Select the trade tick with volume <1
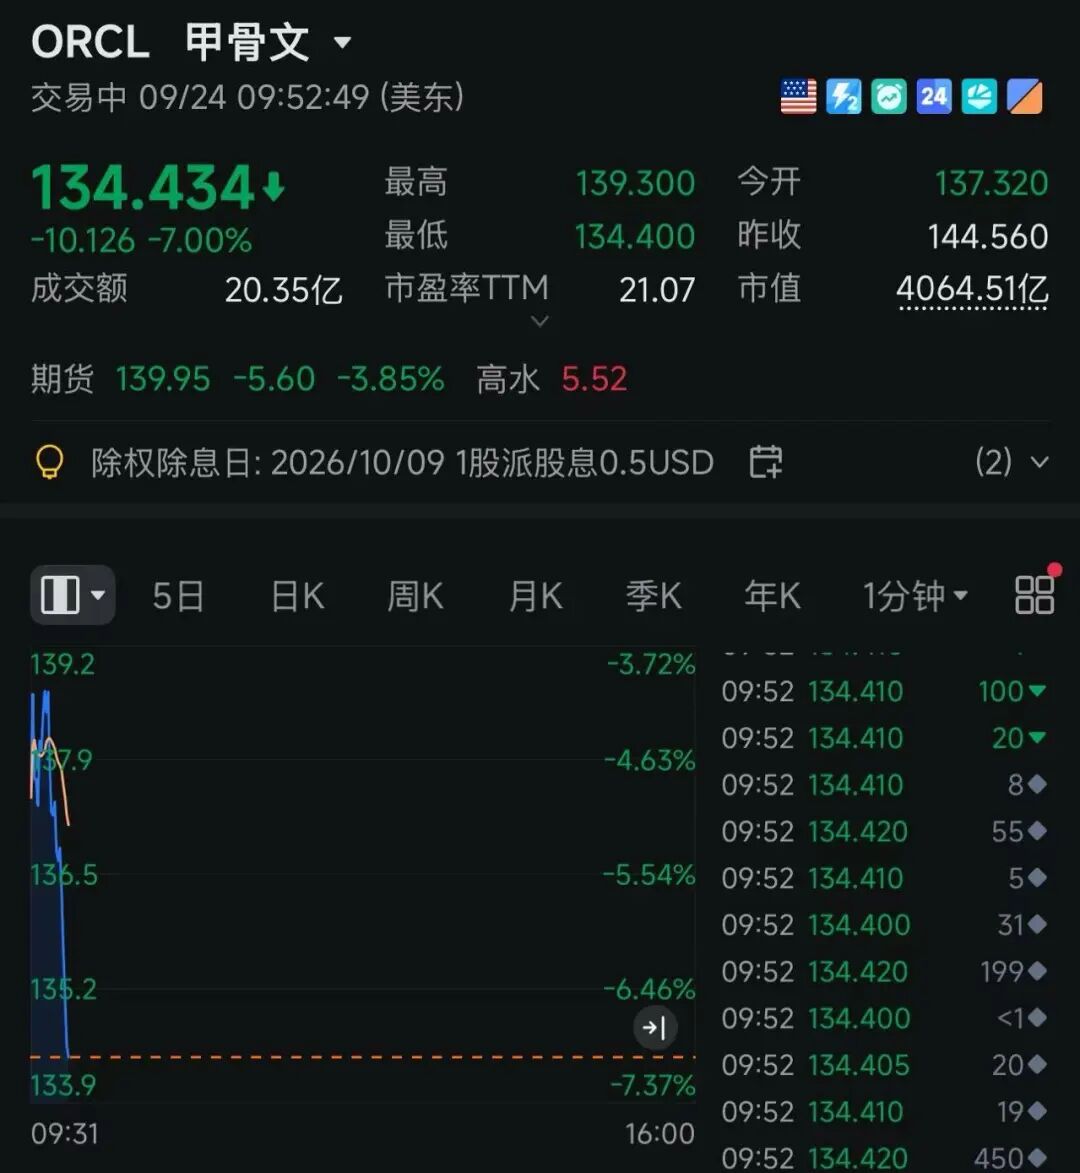Viewport: 1080px width, 1173px height. 885,1017
